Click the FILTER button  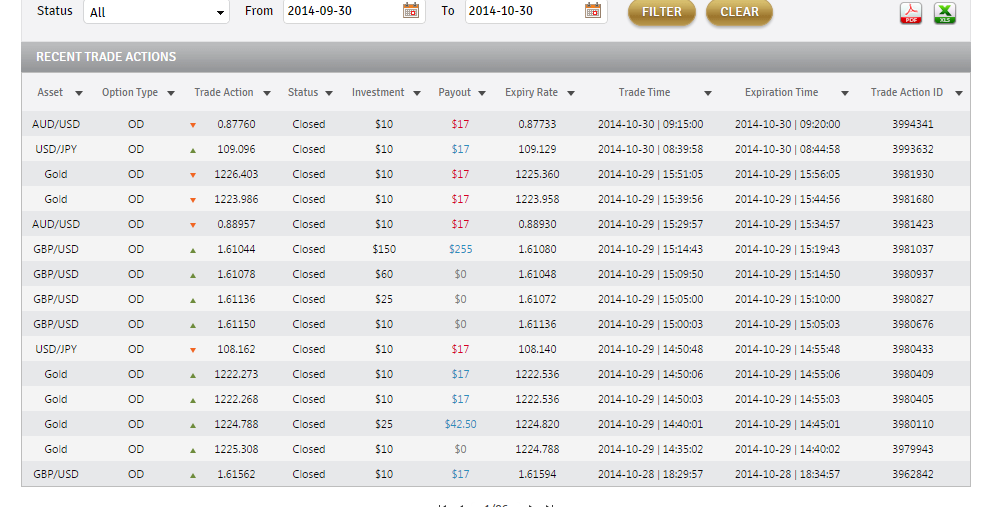661,12
